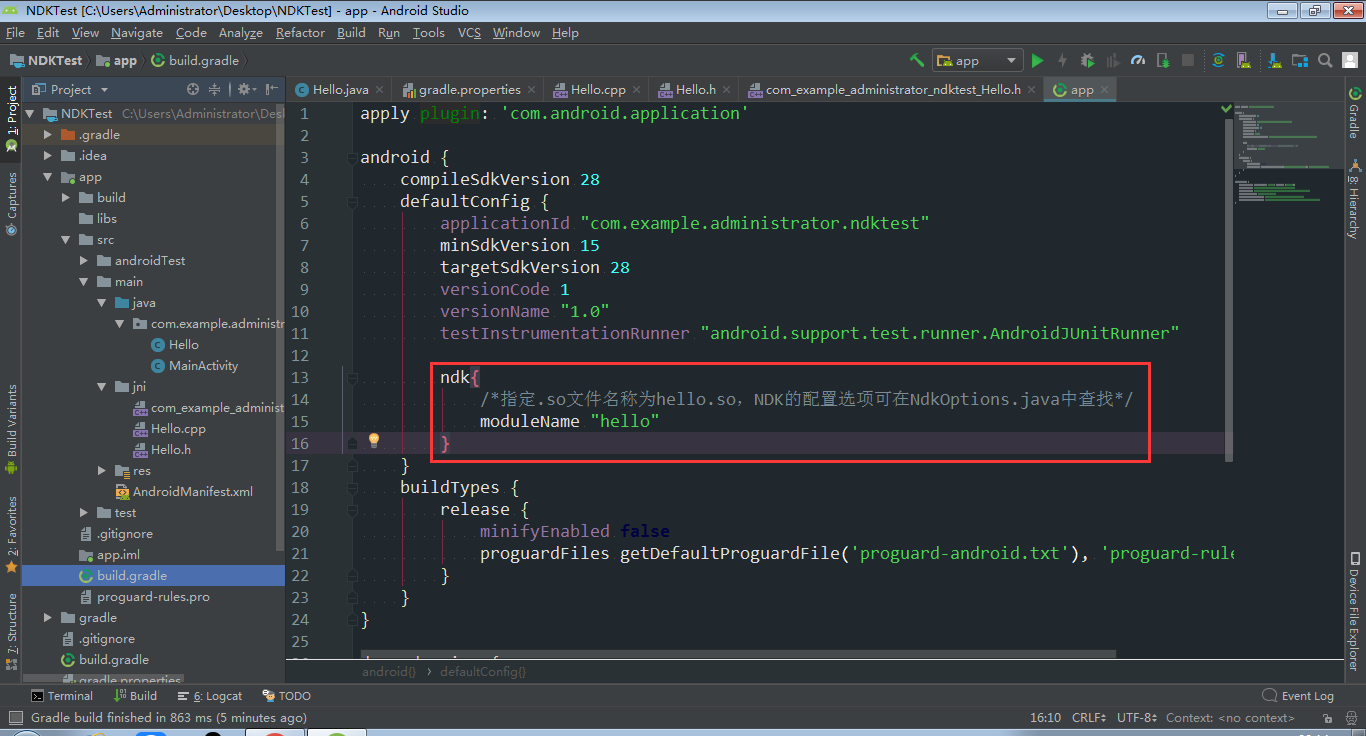Switch to the Hello.java tab

point(340,89)
